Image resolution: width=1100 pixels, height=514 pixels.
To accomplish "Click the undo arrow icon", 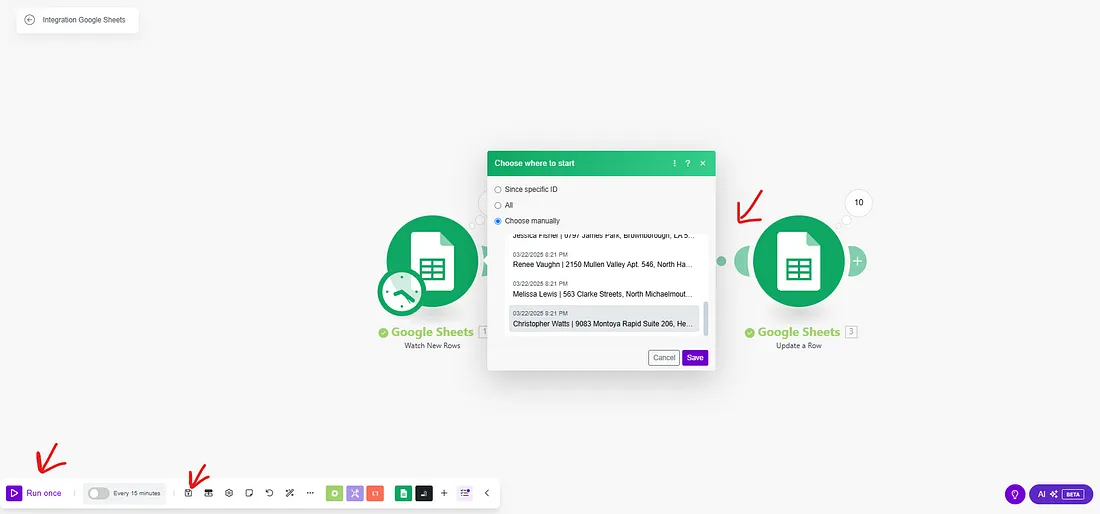I will pos(269,493).
